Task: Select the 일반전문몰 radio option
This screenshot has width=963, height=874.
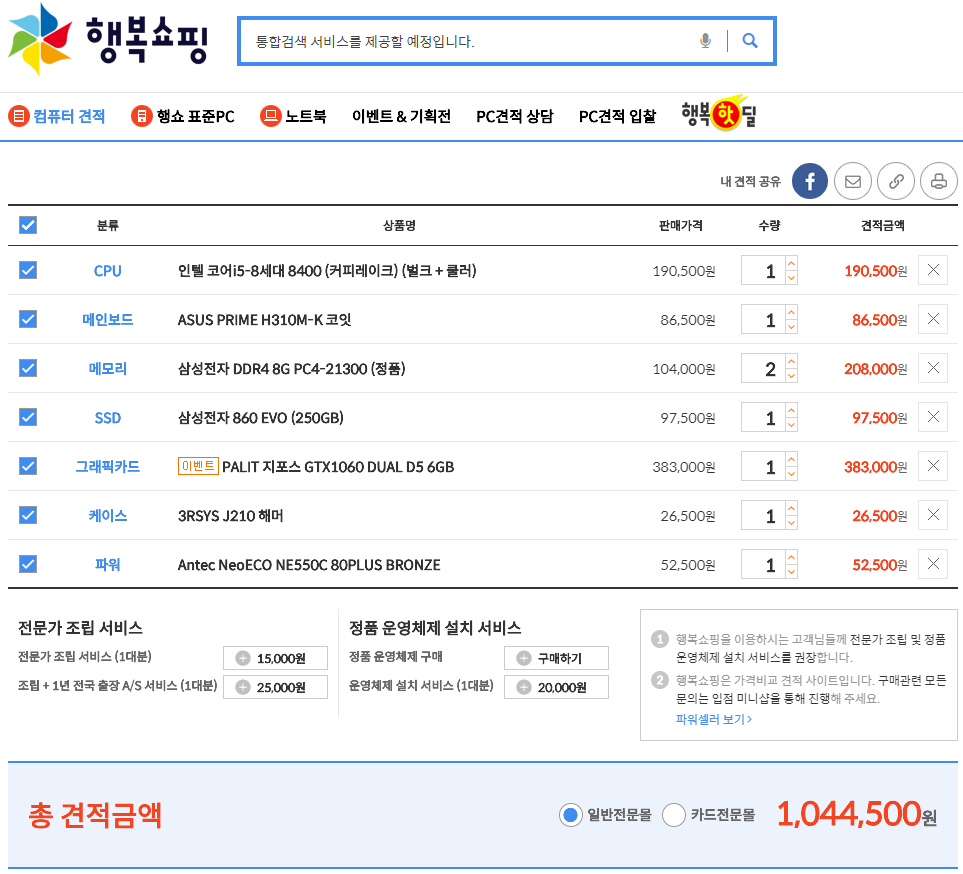Action: 571,815
